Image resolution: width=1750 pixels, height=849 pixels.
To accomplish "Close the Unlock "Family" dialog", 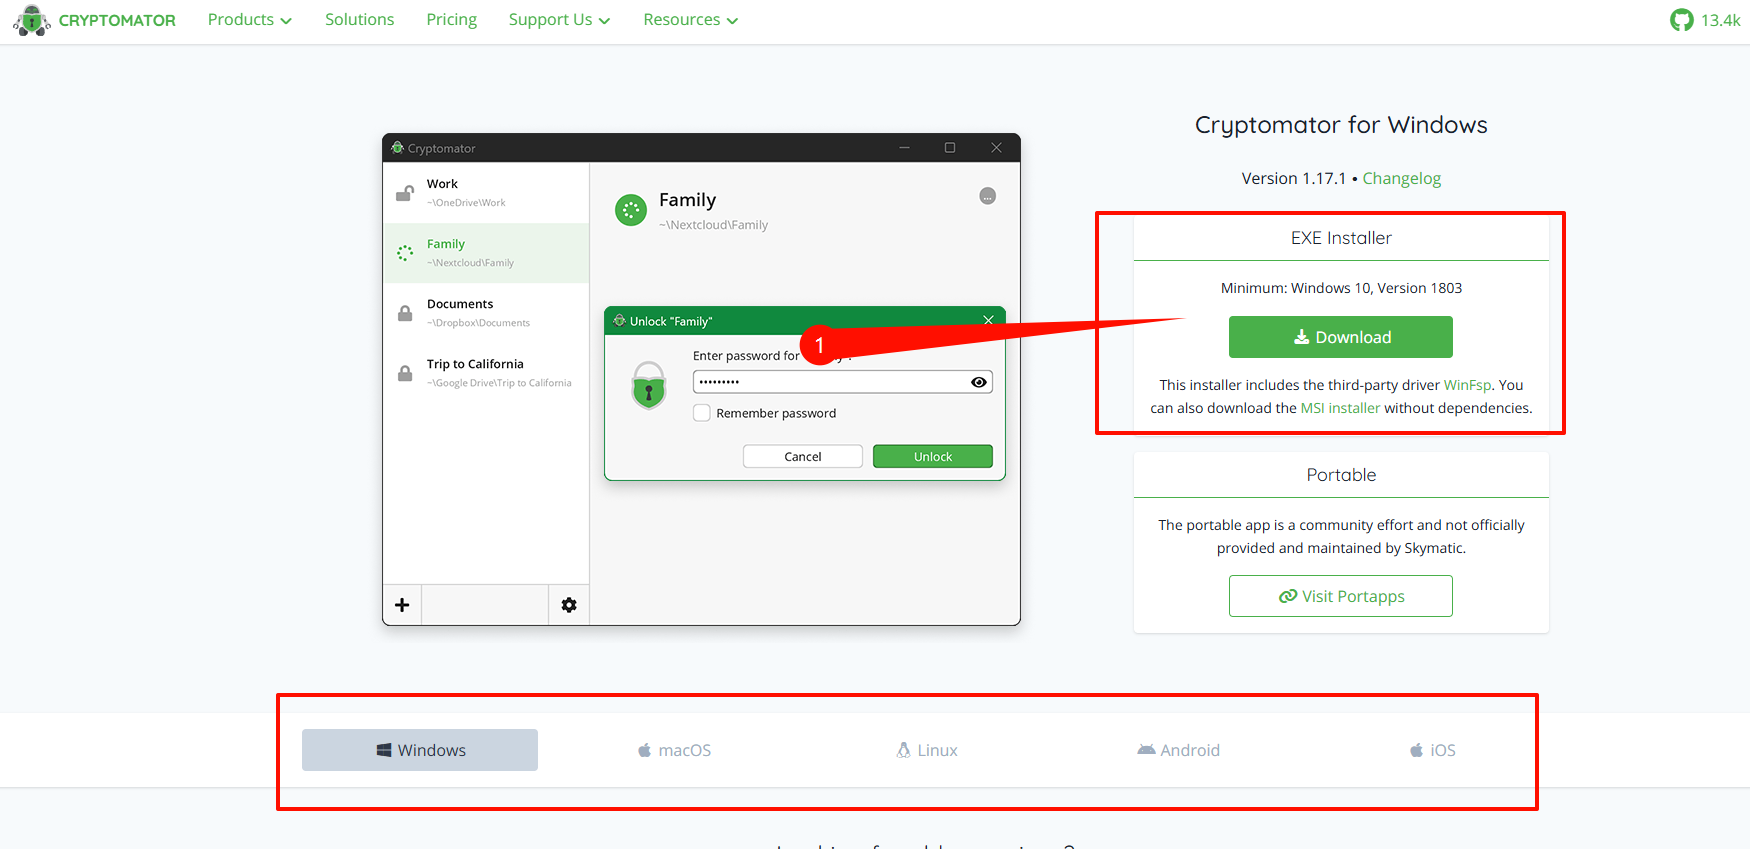I will [988, 321].
